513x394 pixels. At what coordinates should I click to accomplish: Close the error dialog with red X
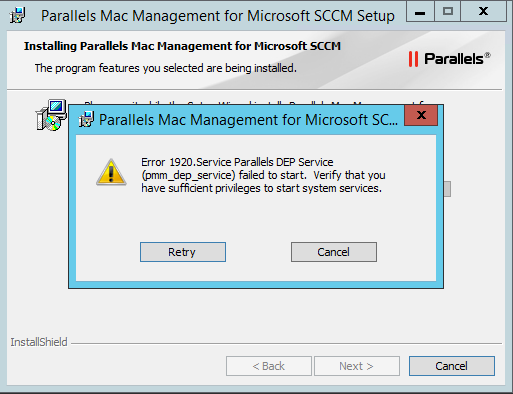pyautogui.click(x=421, y=115)
